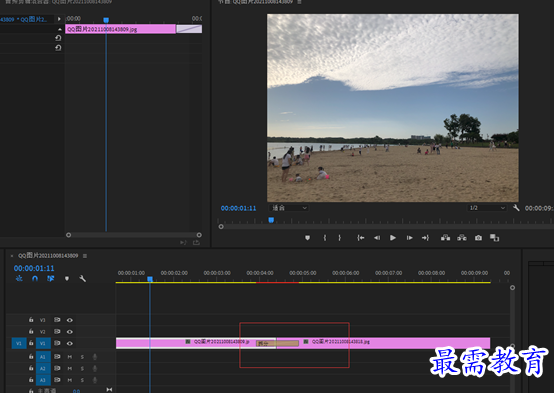Image resolution: width=554 pixels, height=393 pixels.
Task: Solo audio track A1
Action: pos(82,357)
